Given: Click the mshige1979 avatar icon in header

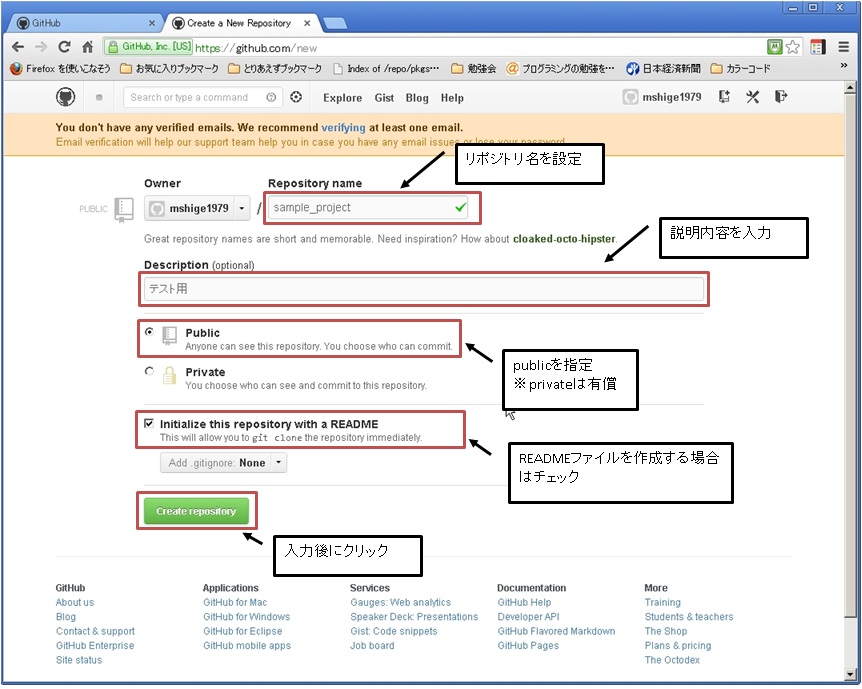Looking at the screenshot, I should [630, 97].
